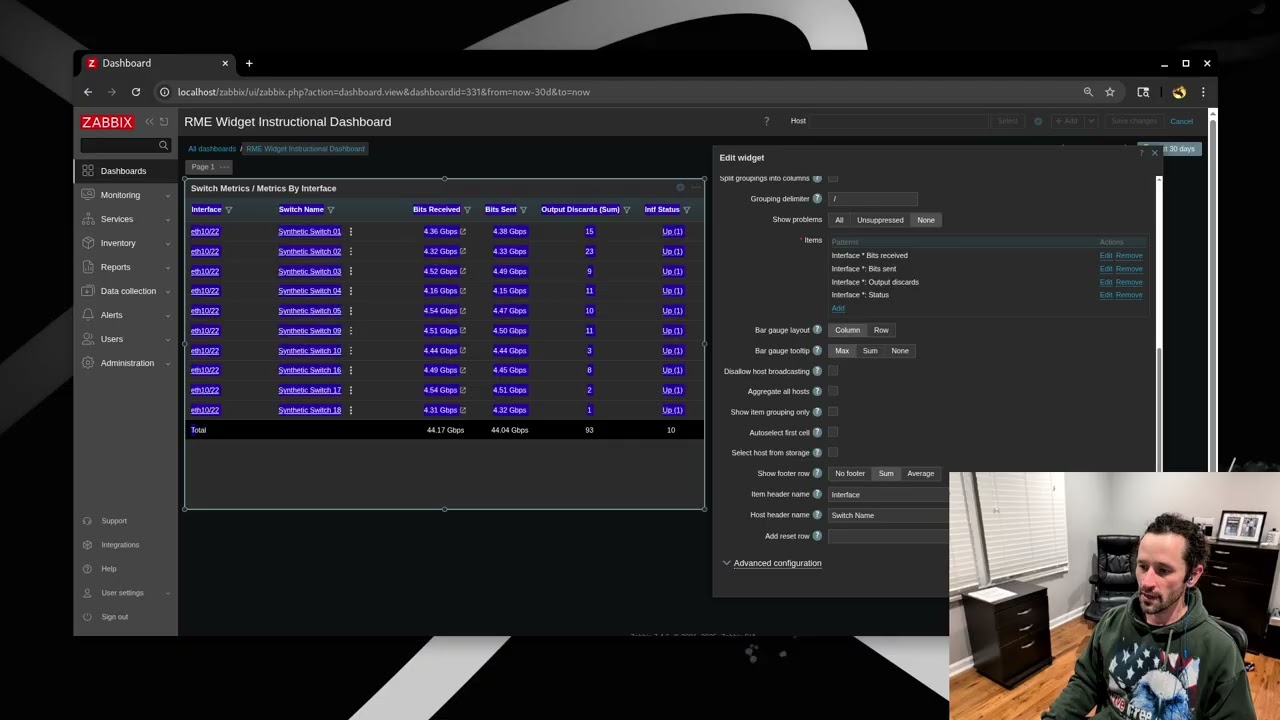Reload the browser page

pyautogui.click(x=136, y=92)
